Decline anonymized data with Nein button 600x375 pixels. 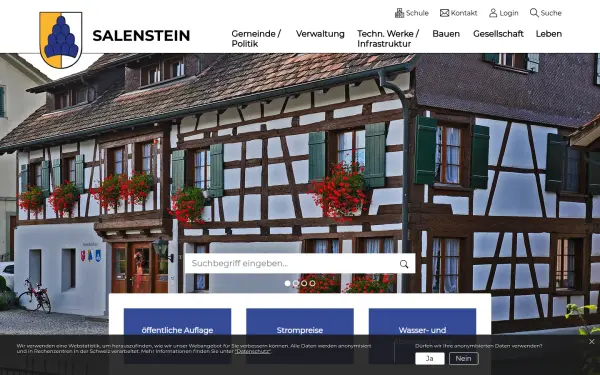click(x=463, y=359)
